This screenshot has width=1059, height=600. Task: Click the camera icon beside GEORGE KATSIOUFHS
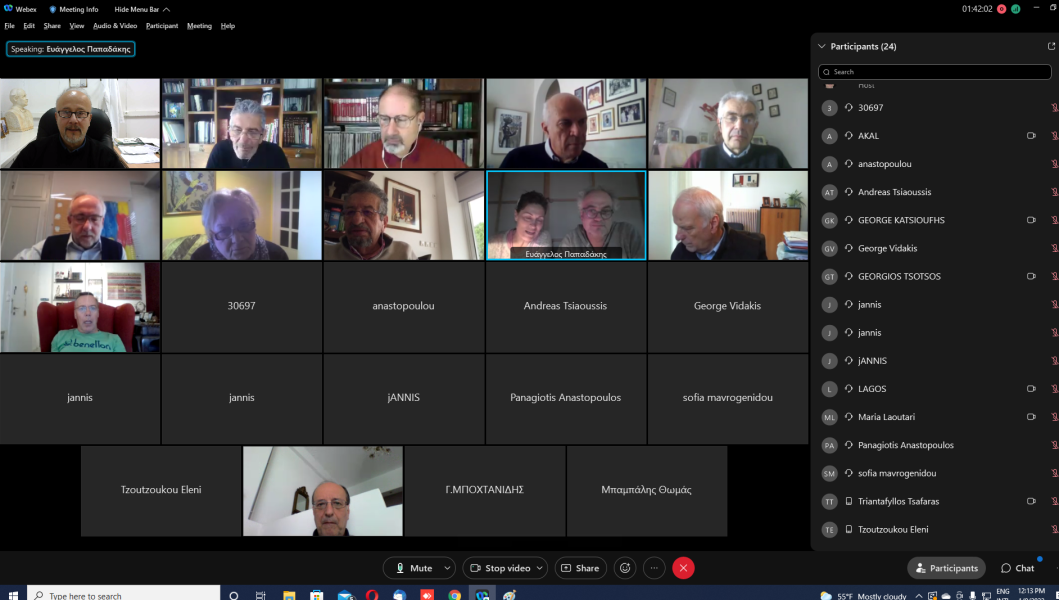coord(1031,220)
